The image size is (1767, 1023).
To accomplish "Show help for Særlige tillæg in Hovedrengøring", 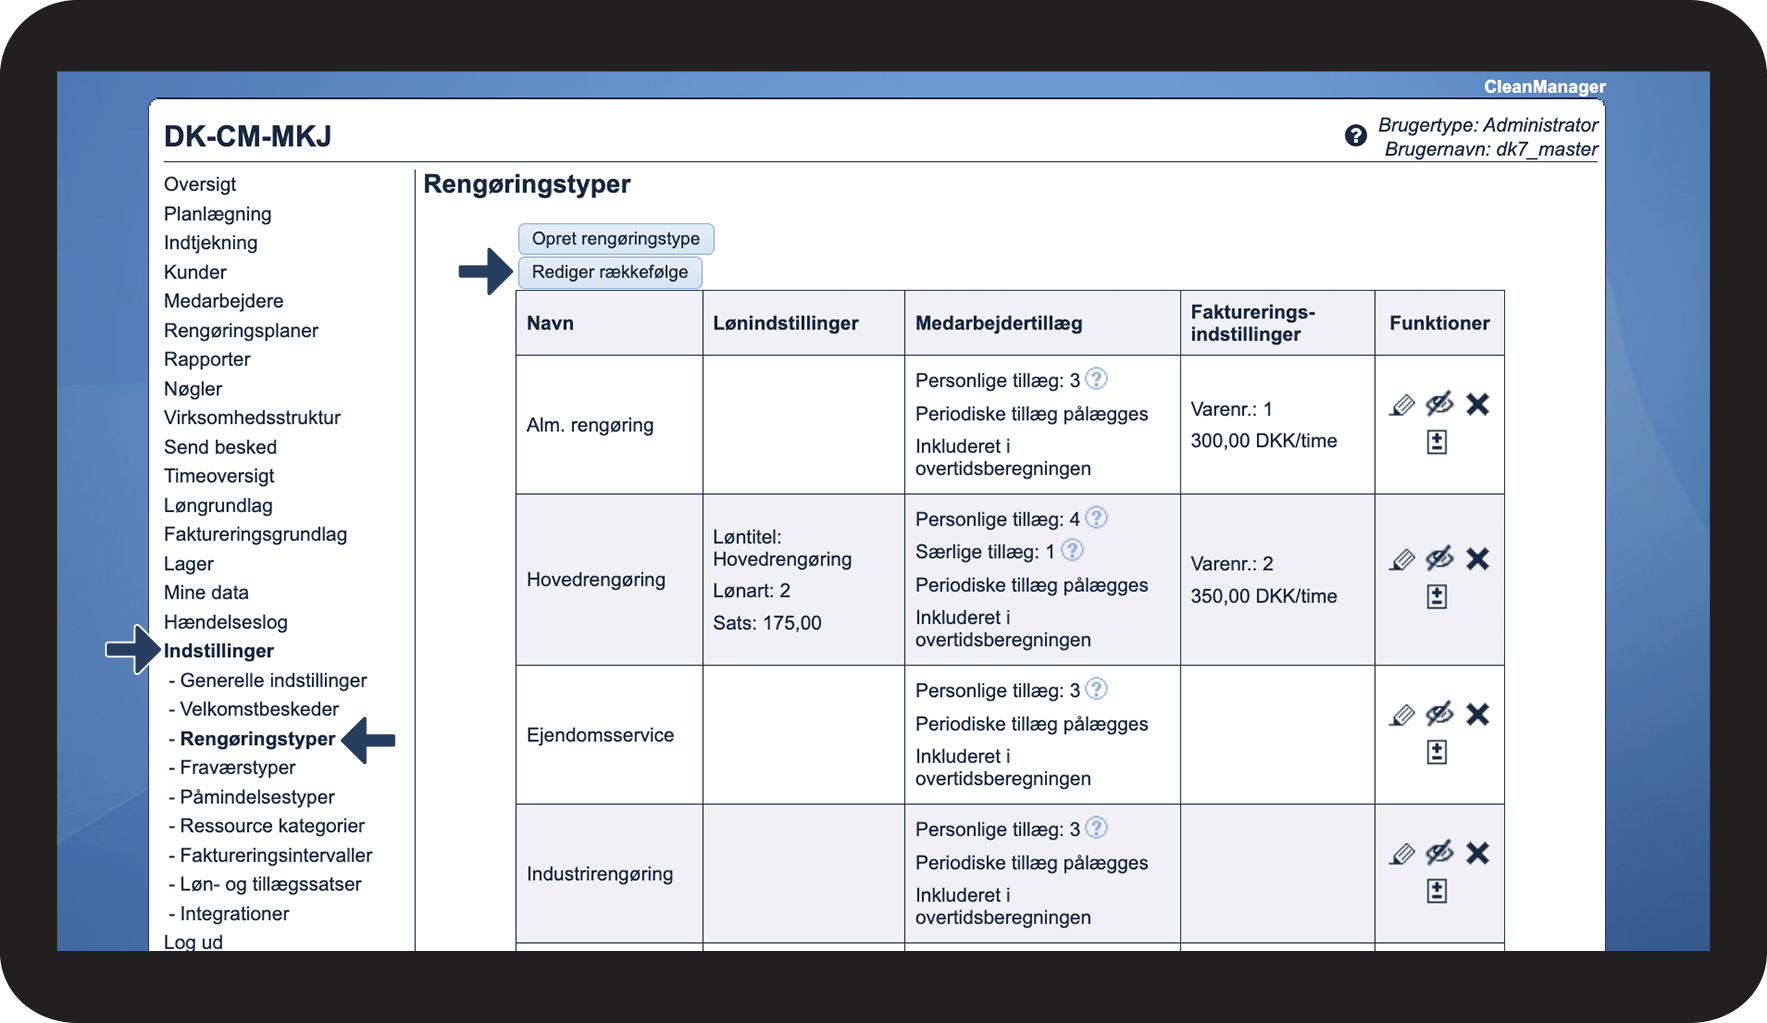I will (x=1072, y=550).
